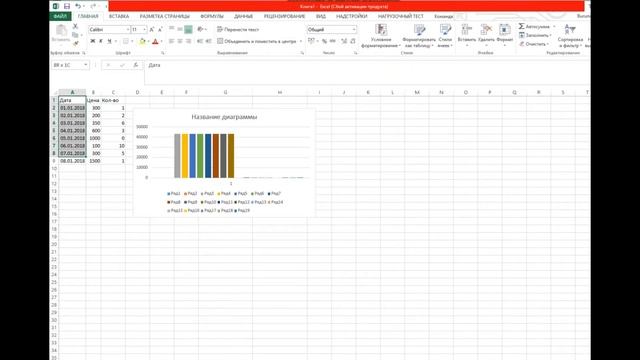Toggle bottom vertical alignment (highlighted)
Image resolution: width=640 pixels, height=360 pixels.
click(x=188, y=29)
